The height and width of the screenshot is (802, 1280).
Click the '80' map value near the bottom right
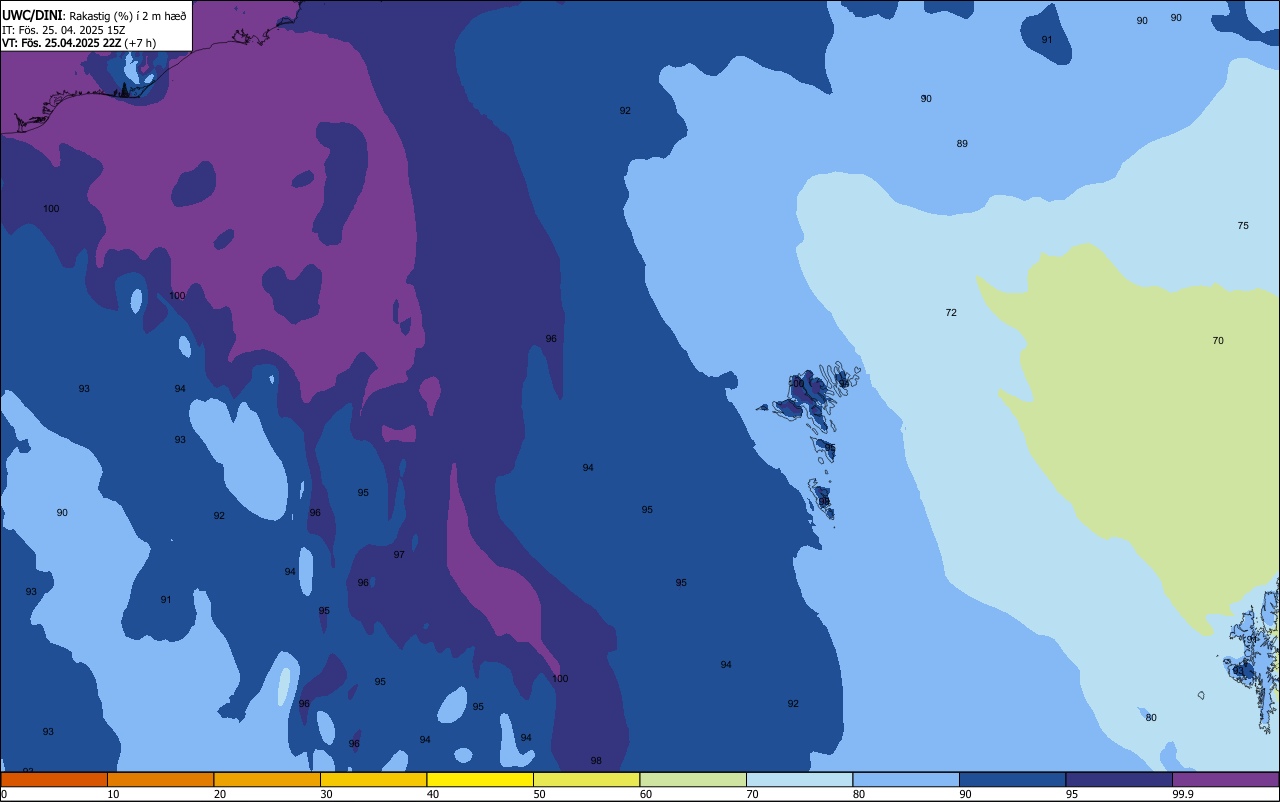[x=1151, y=718]
